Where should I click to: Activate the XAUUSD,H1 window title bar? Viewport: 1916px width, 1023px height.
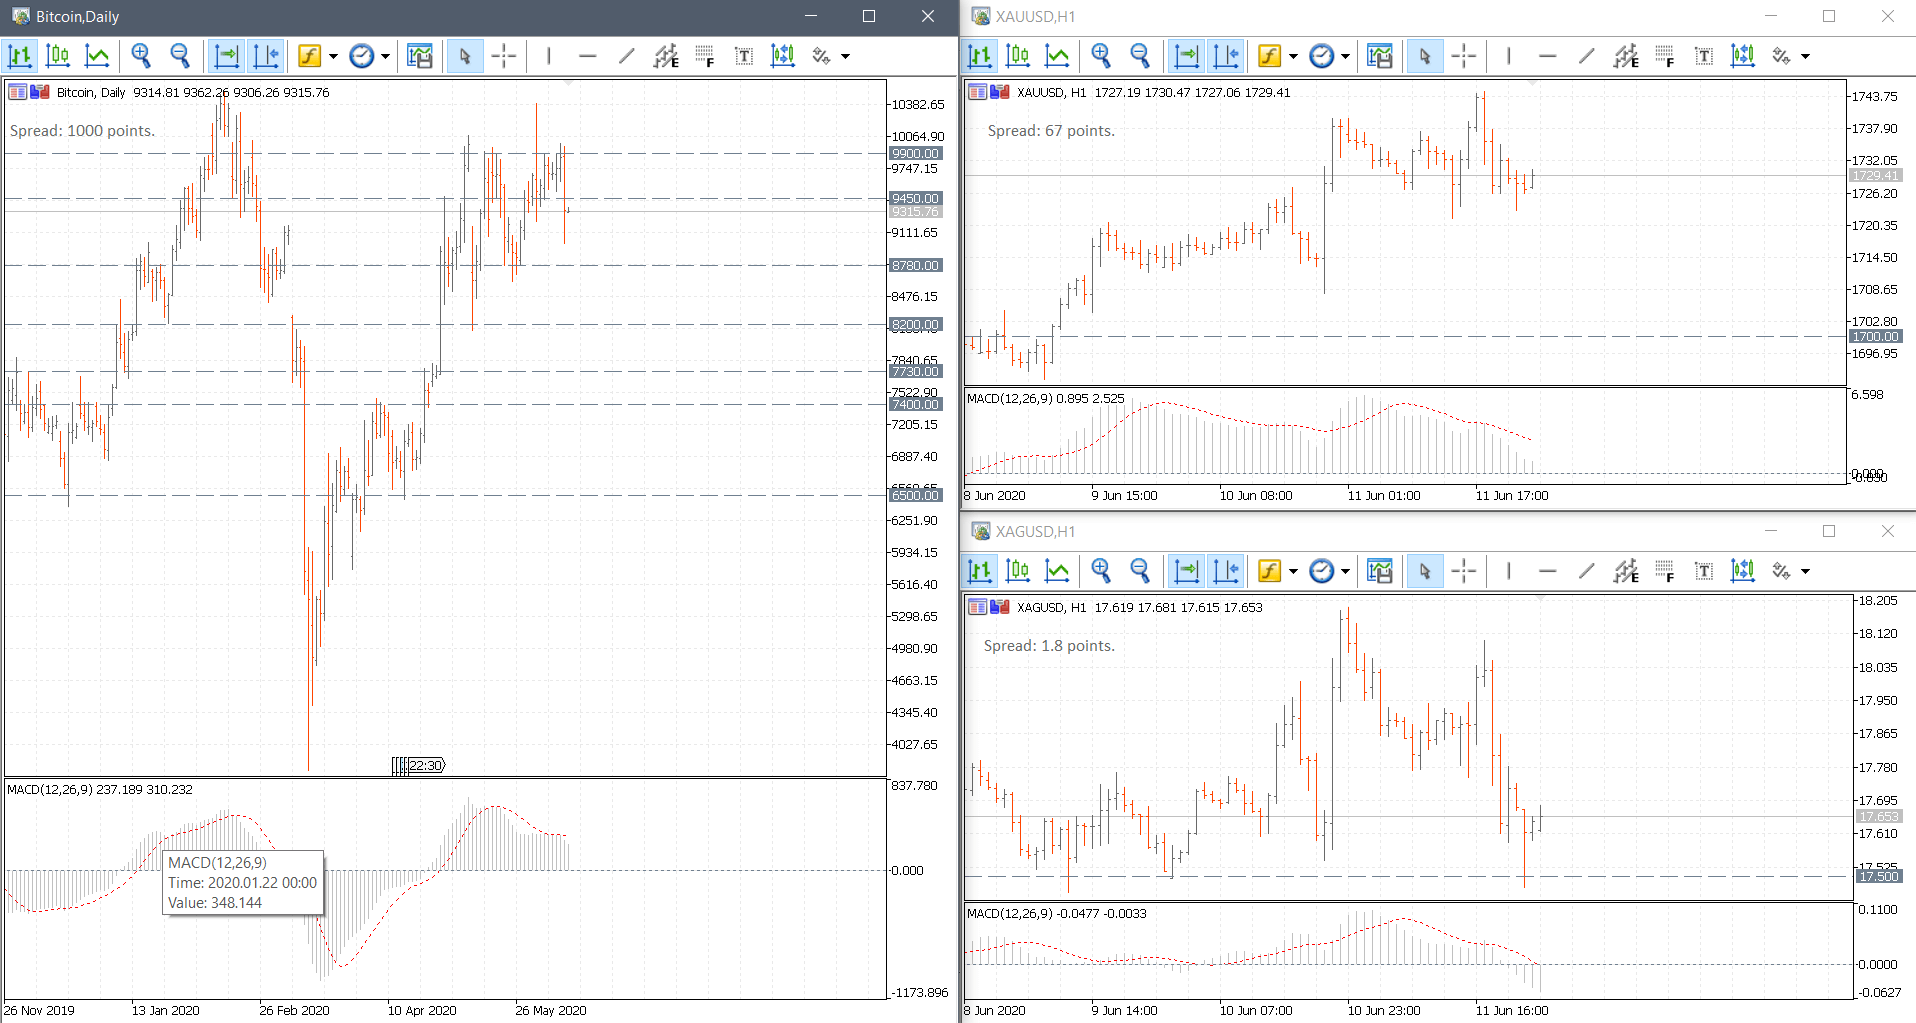point(1300,16)
